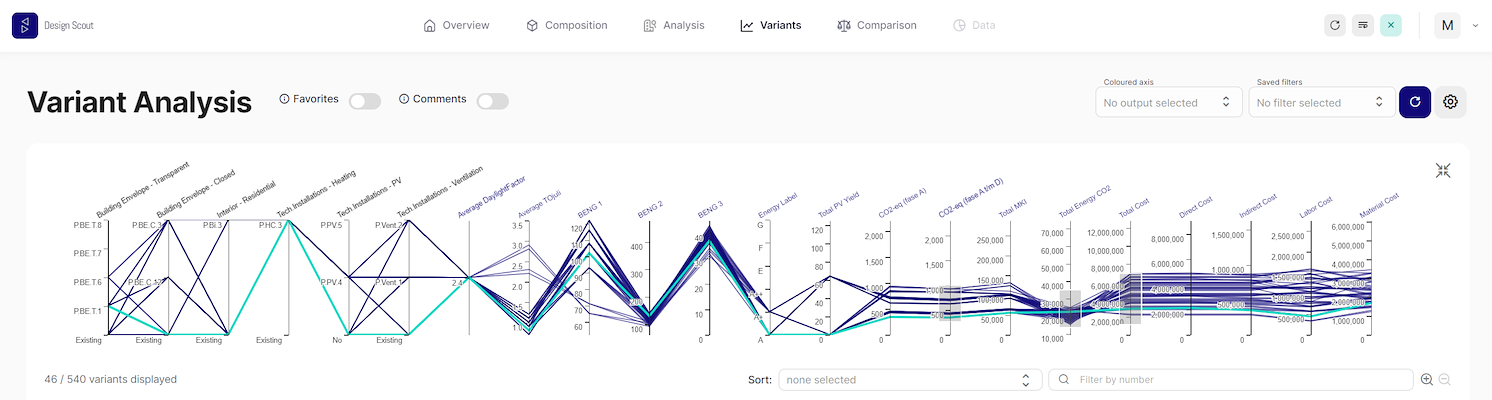Collapse the chart with shrink arrows icon
Viewport: 1492px width, 400px height.
tap(1442, 170)
